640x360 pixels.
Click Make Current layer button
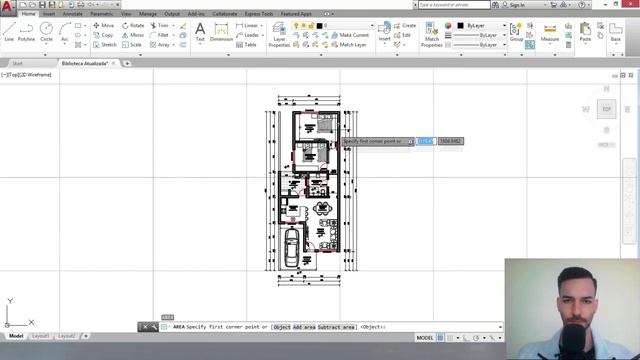pos(350,35)
